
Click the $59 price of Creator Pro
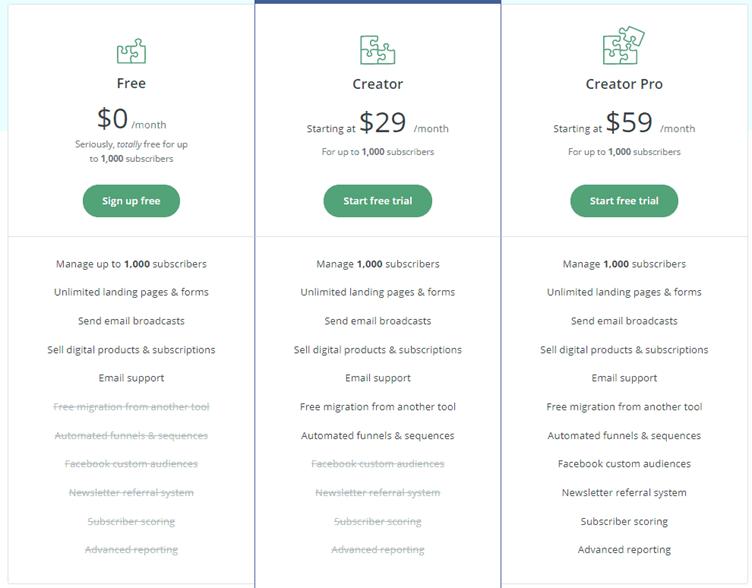629,122
